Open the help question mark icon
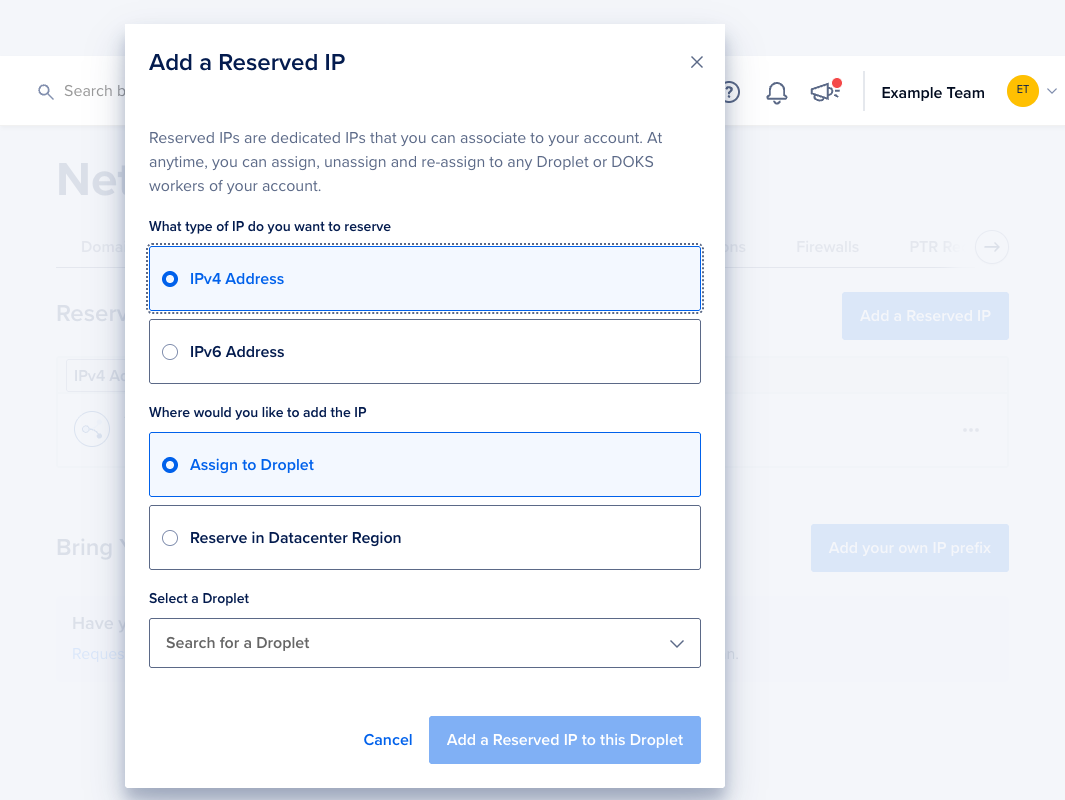The image size is (1065, 800). coord(732,92)
